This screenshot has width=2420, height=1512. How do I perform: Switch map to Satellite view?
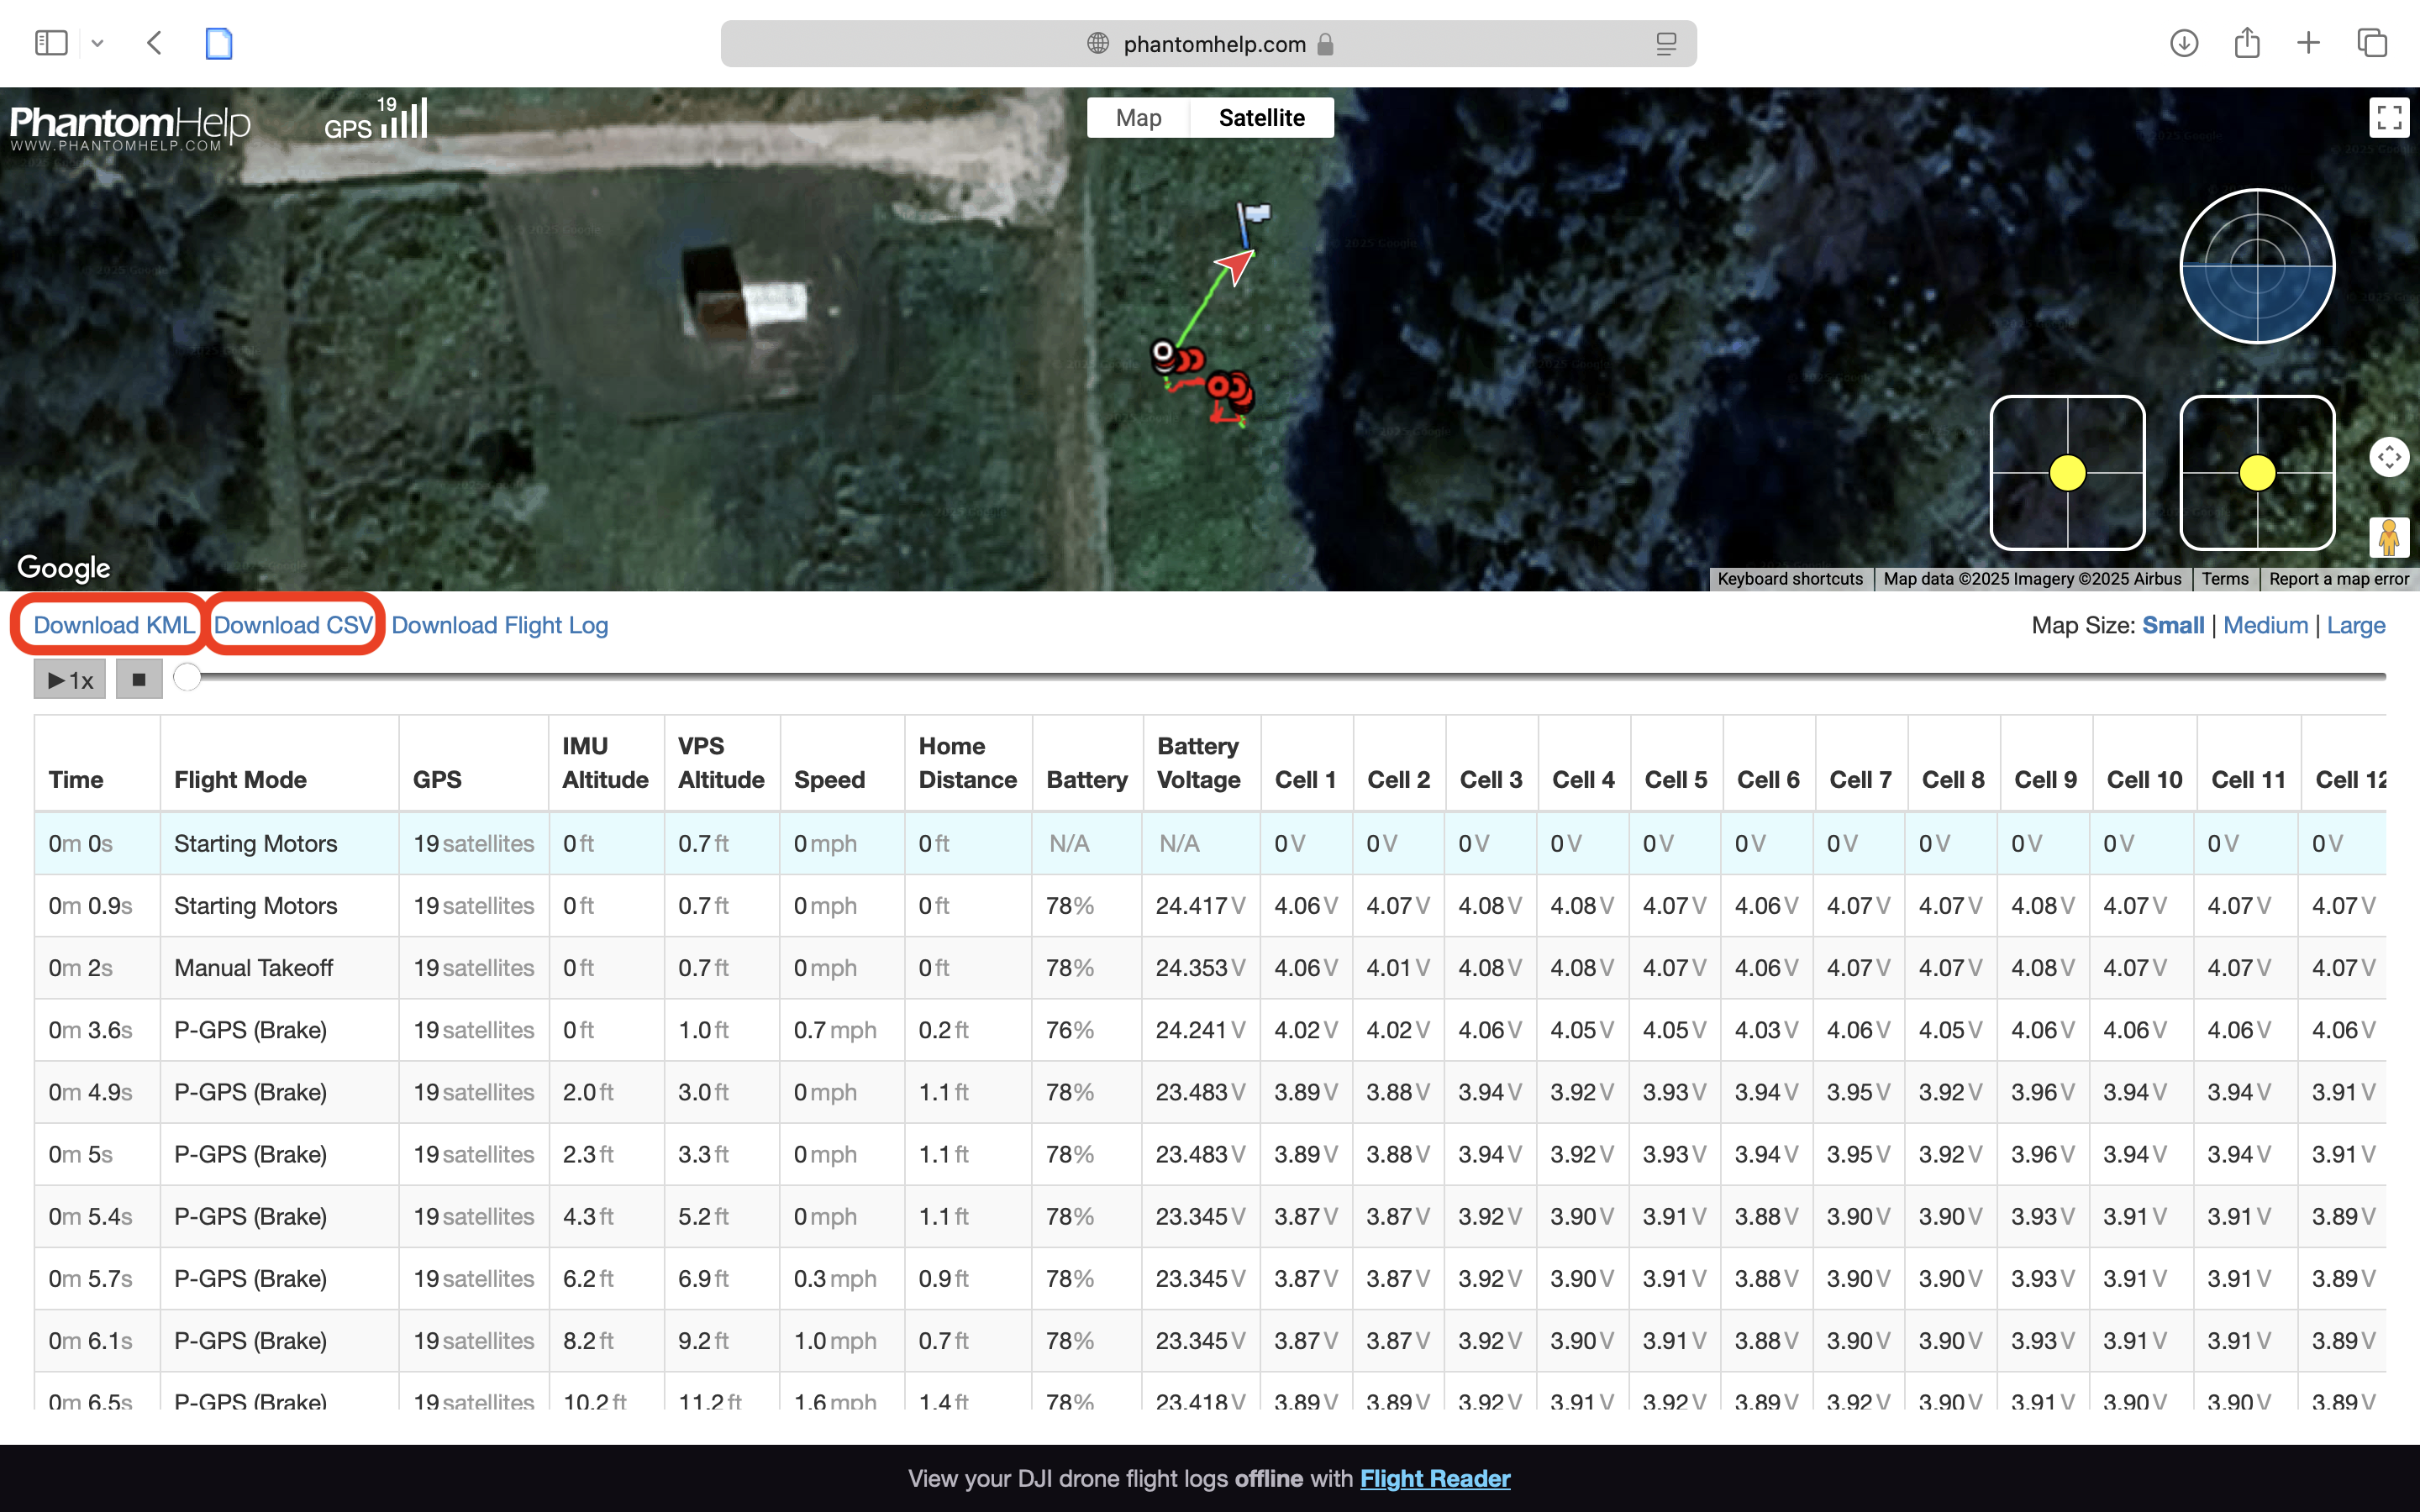1261,118
